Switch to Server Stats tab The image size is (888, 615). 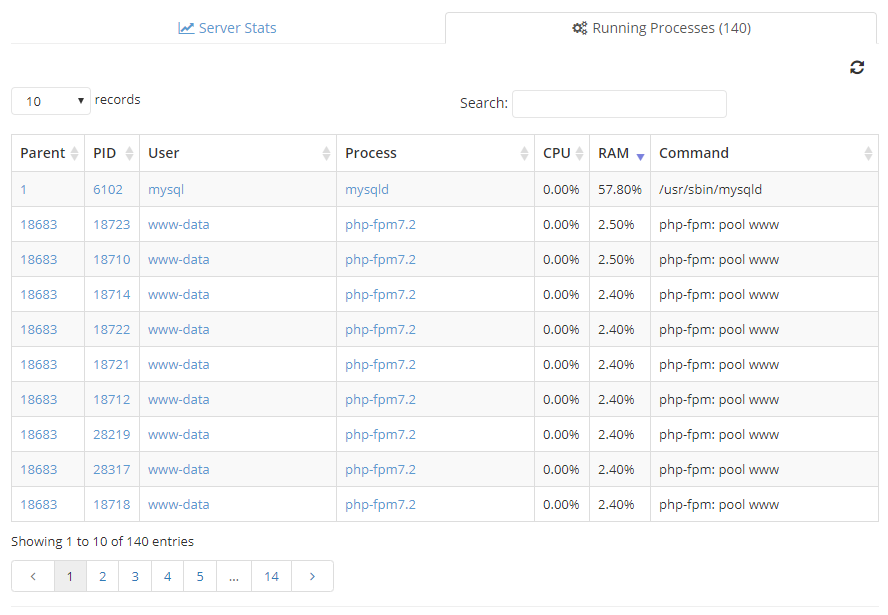(227, 28)
